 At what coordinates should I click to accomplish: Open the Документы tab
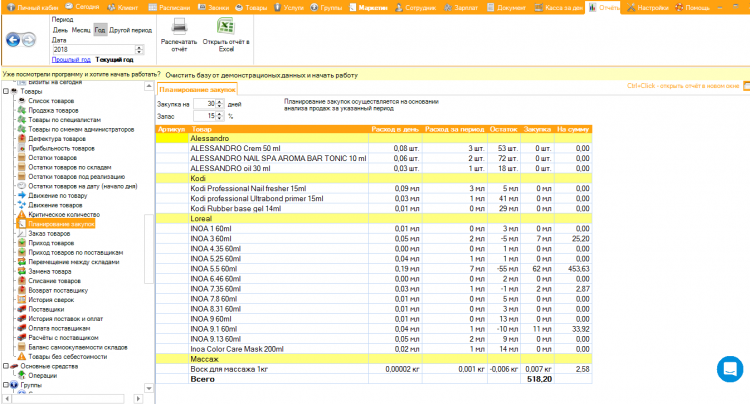(506, 7)
